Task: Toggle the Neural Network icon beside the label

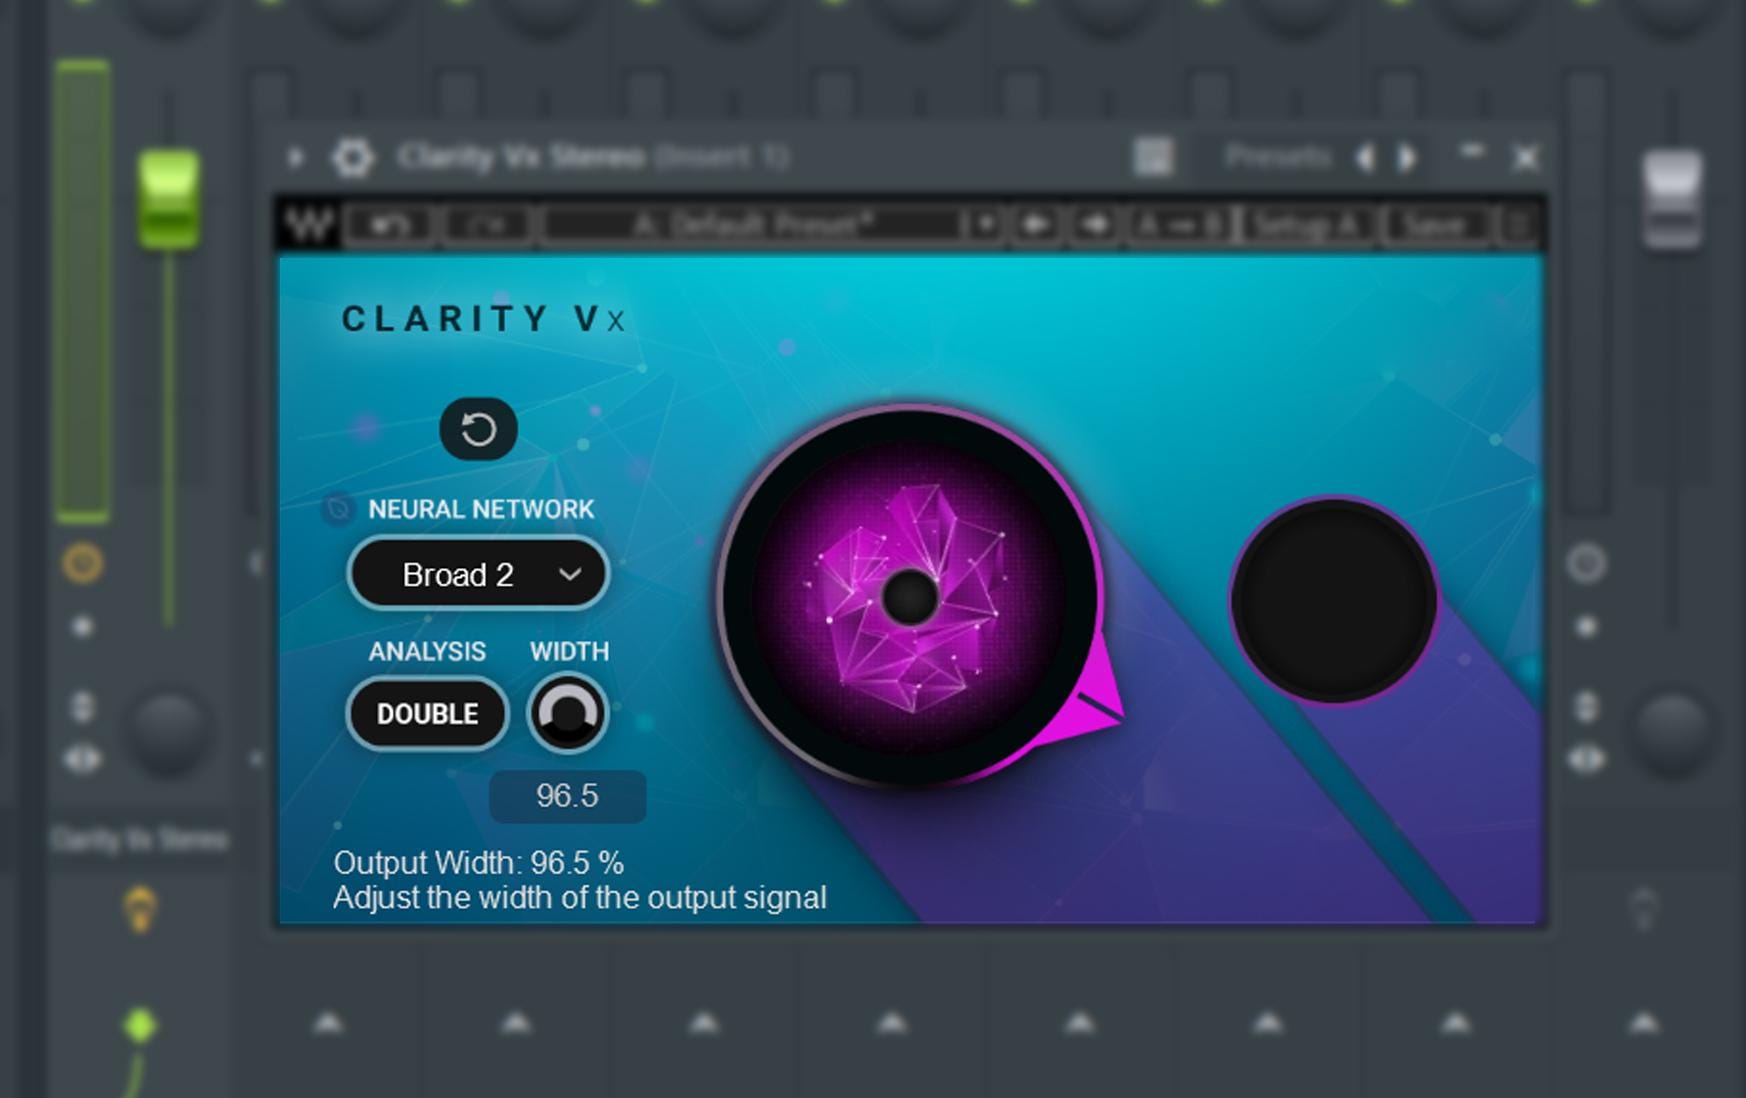Action: coord(338,509)
